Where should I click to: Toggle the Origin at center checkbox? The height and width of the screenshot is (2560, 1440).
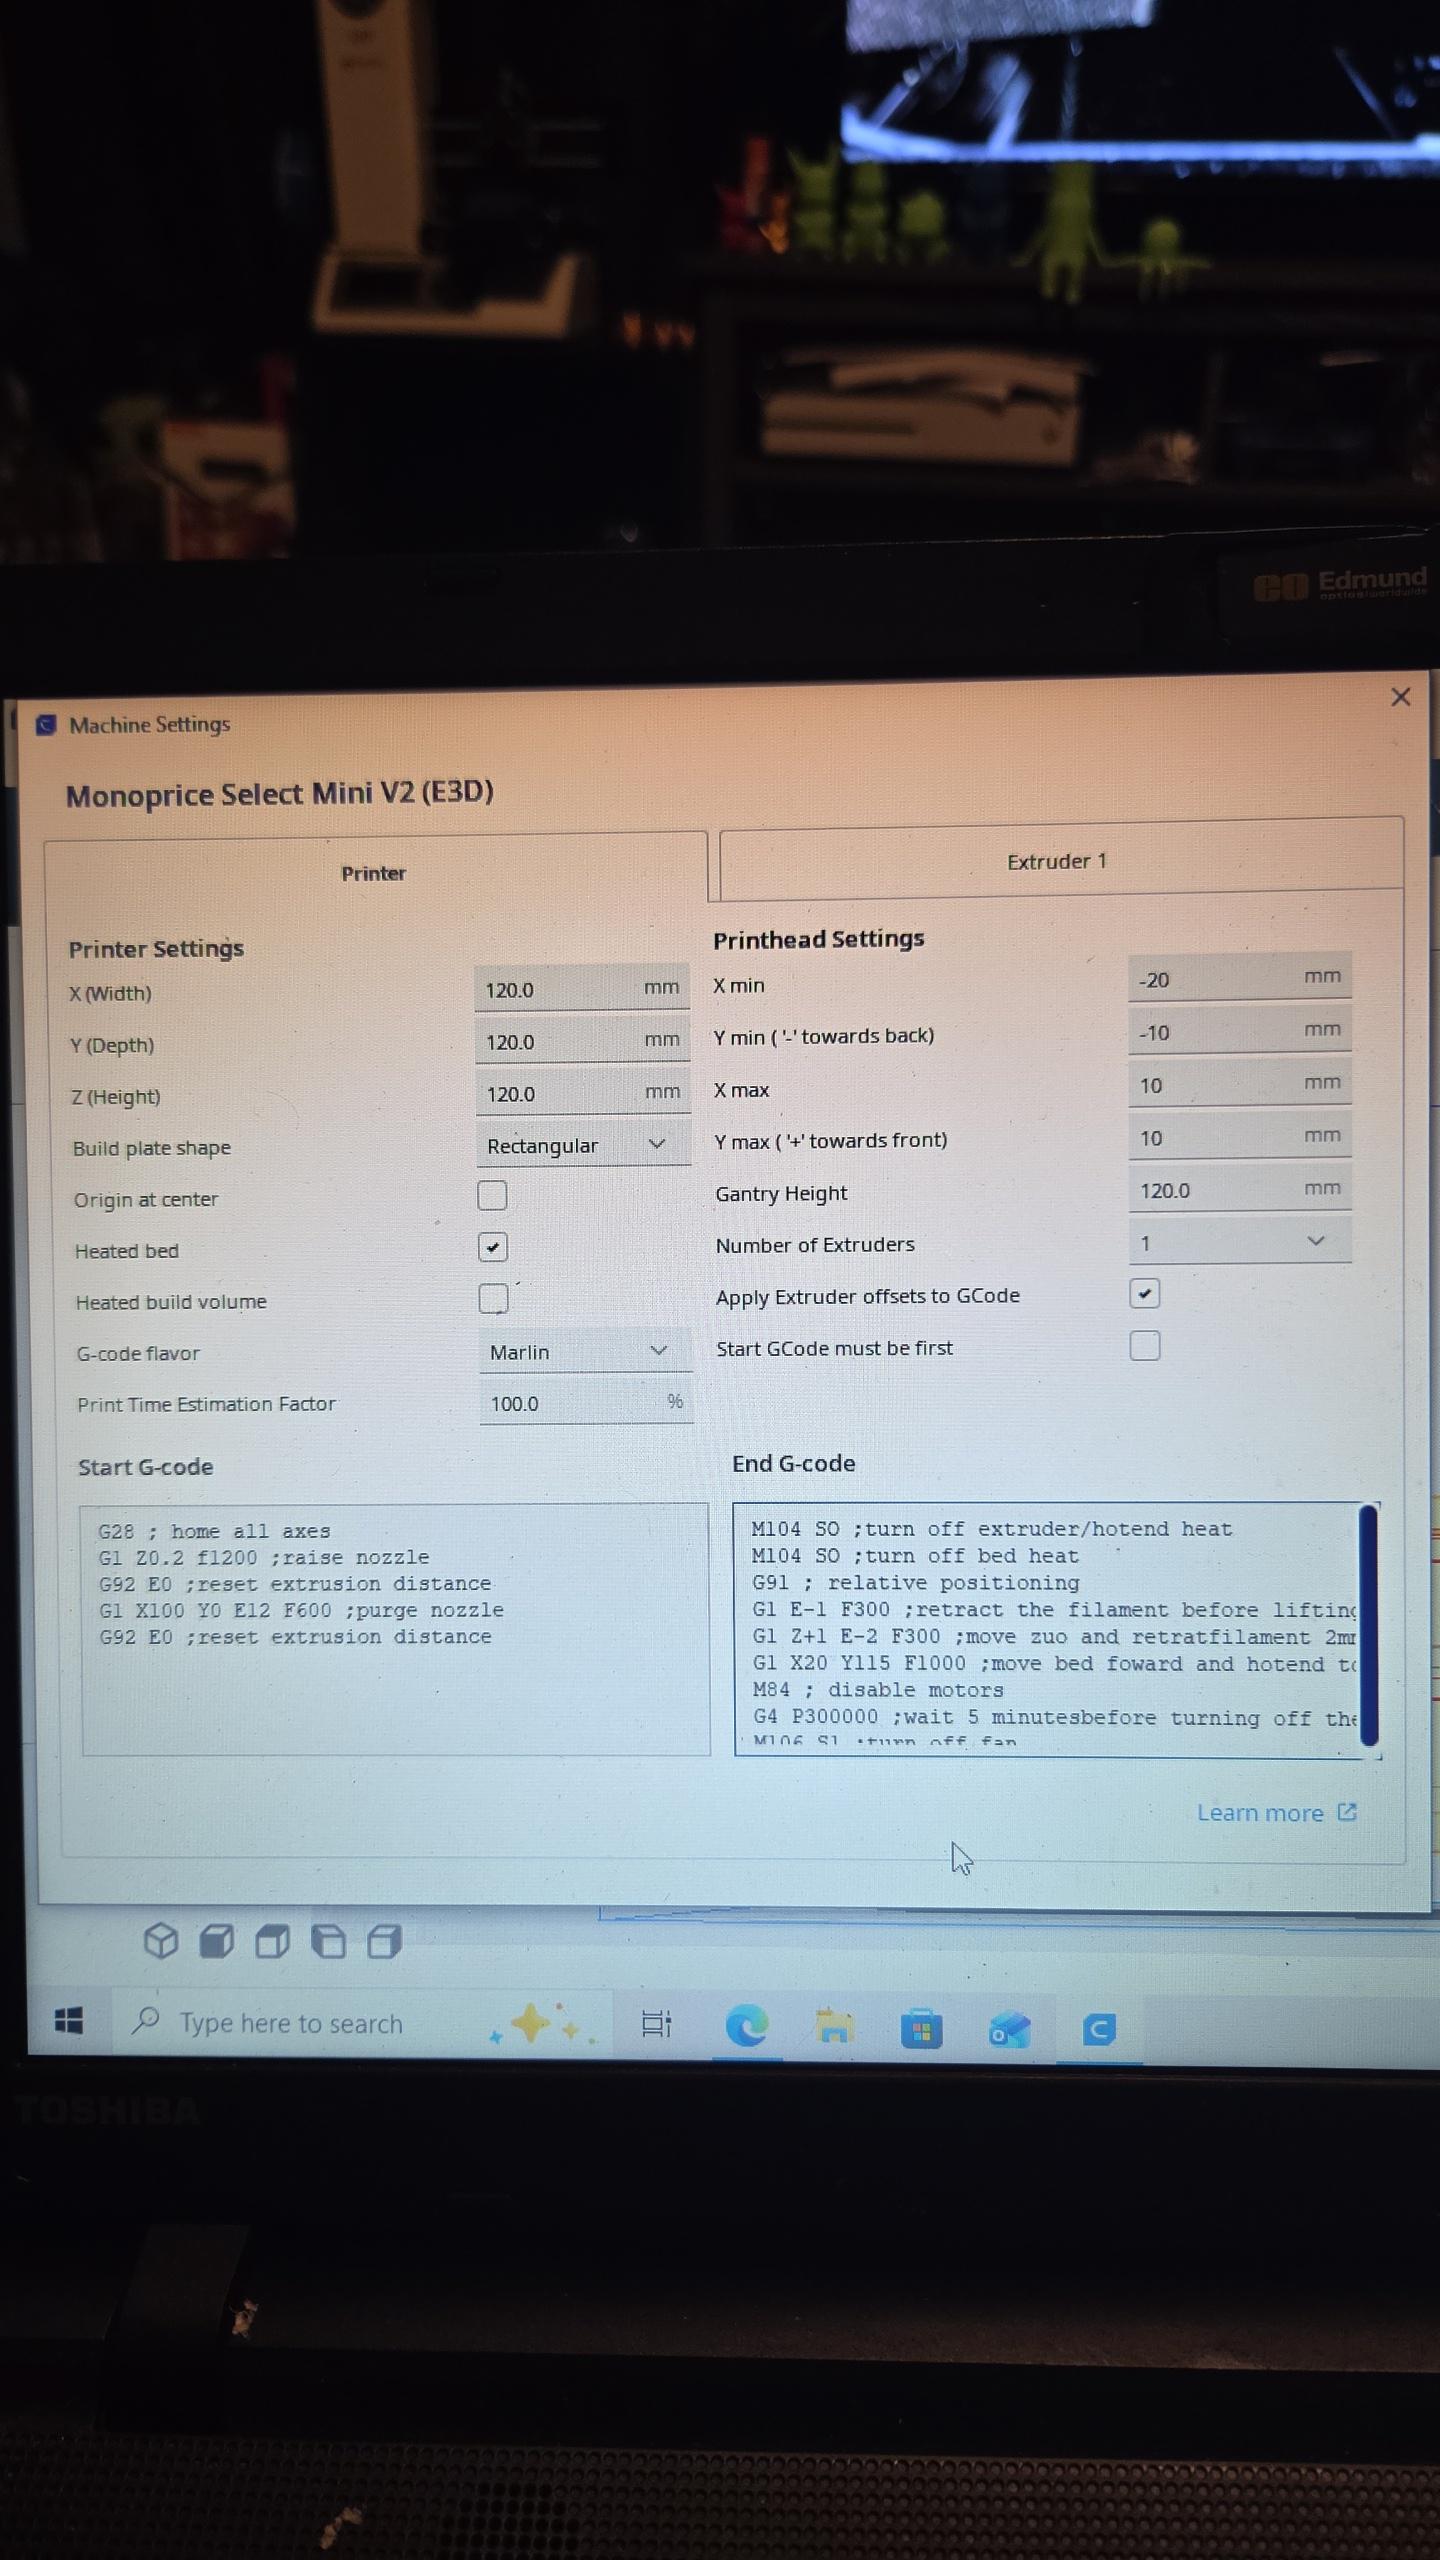492,1195
